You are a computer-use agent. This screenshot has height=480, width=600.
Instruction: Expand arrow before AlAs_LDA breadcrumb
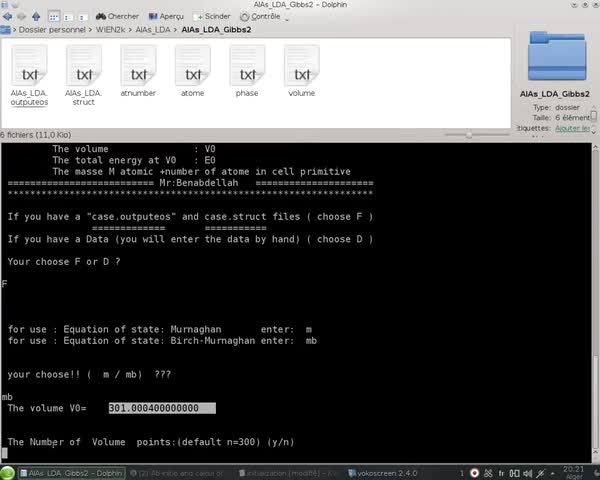[130, 29]
